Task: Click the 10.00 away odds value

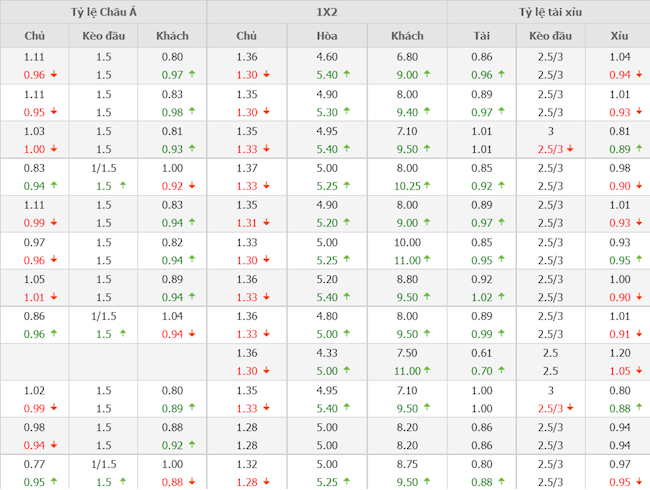Action: click(407, 242)
